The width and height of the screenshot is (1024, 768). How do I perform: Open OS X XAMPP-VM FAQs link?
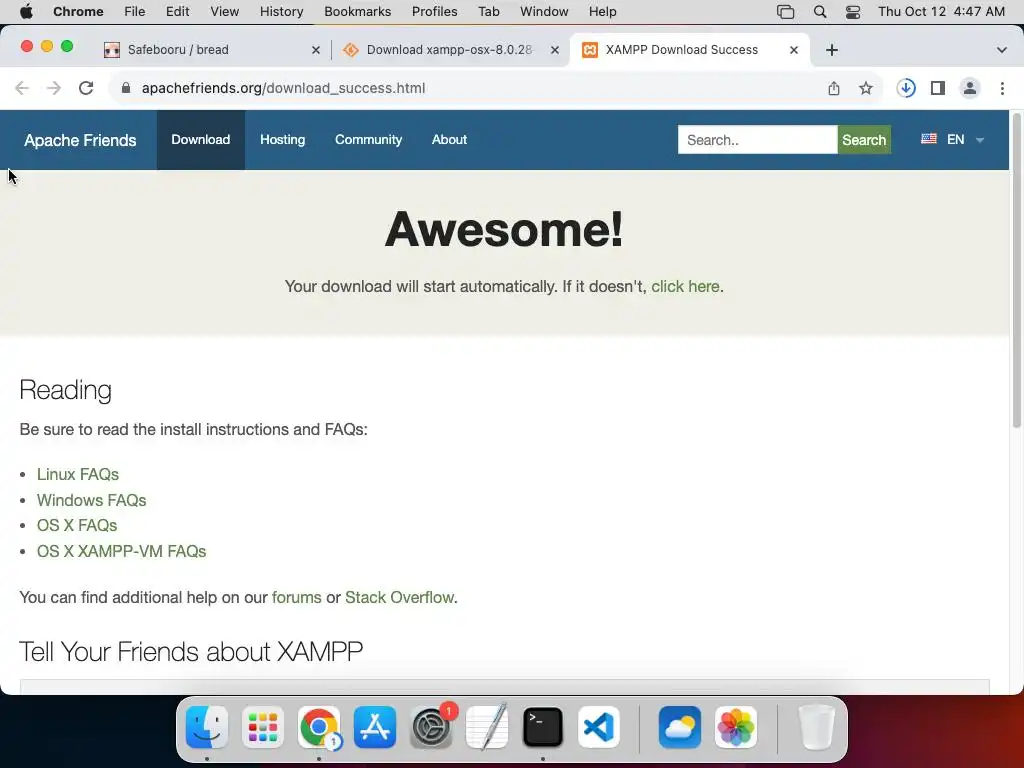(x=121, y=551)
